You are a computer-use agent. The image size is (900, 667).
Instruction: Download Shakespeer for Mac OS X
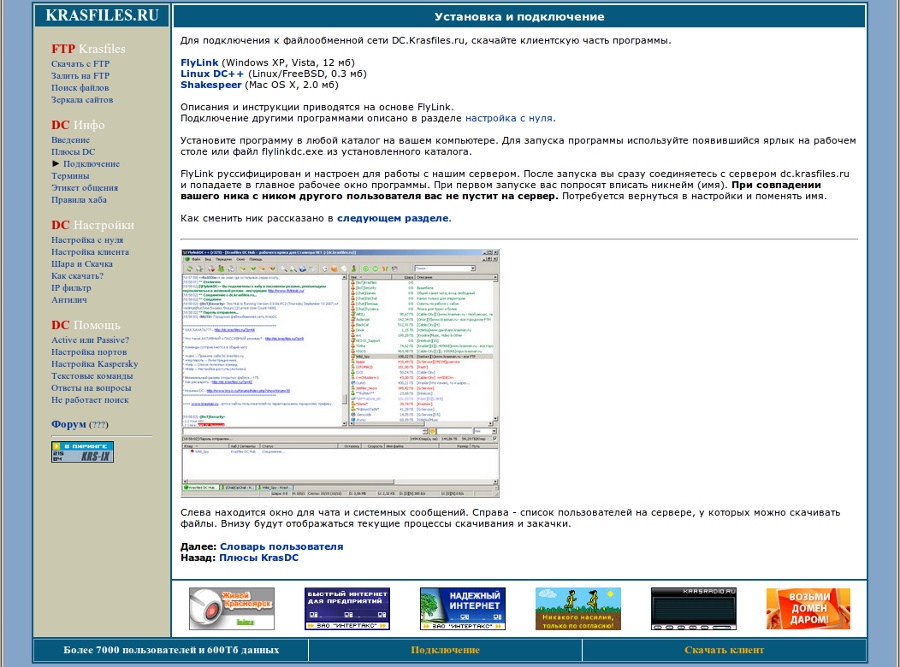point(213,85)
